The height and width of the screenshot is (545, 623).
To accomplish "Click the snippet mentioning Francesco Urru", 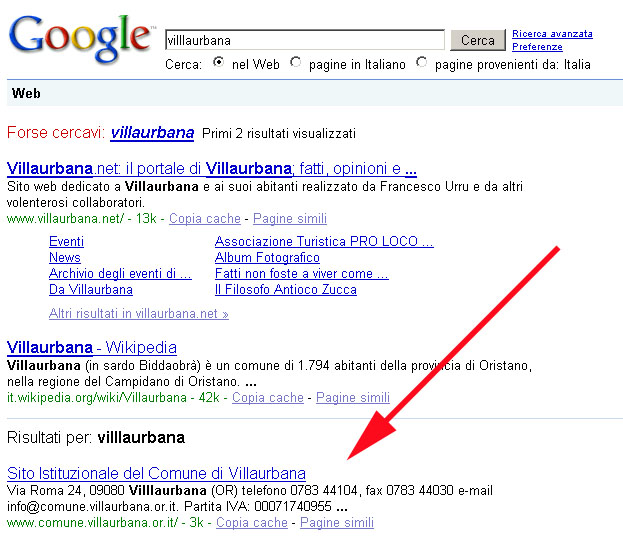I will 265,195.
